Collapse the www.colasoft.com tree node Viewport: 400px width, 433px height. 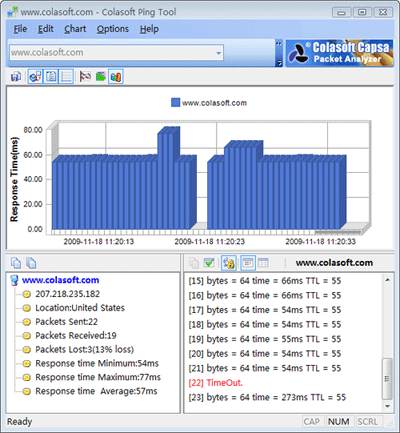[x=14, y=280]
